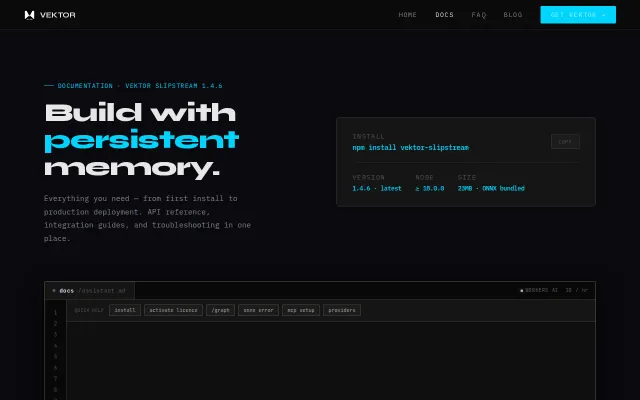Click the 'providers' quick help chip
This screenshot has width=640, height=400.
(x=342, y=310)
